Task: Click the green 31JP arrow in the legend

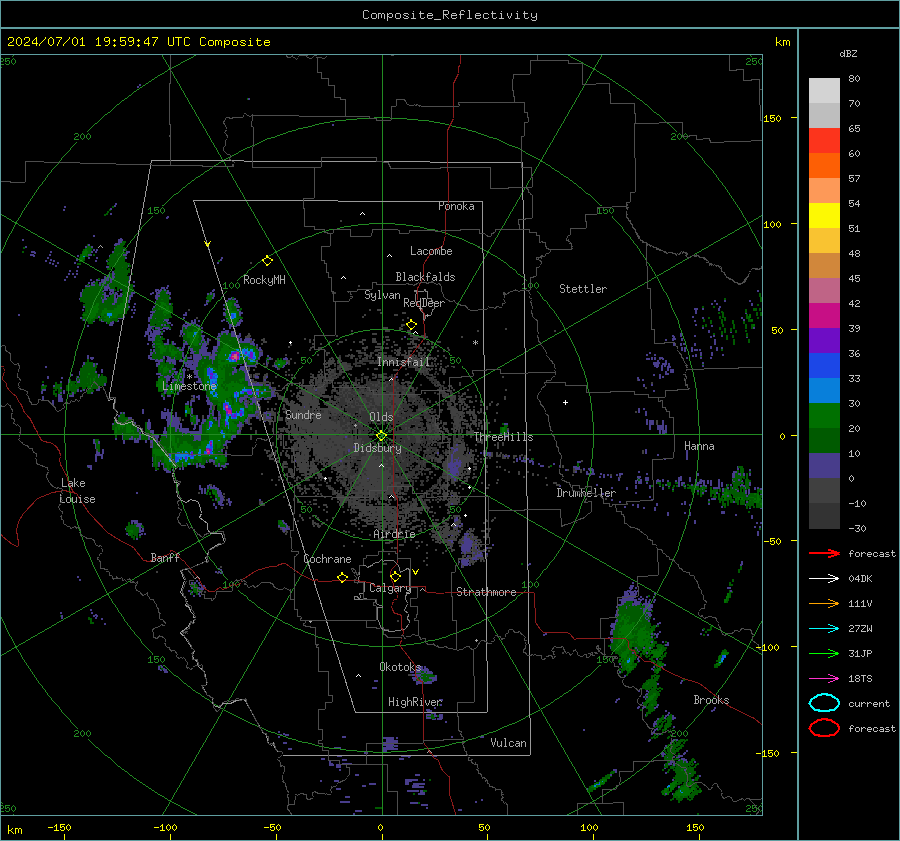Action: coord(824,653)
